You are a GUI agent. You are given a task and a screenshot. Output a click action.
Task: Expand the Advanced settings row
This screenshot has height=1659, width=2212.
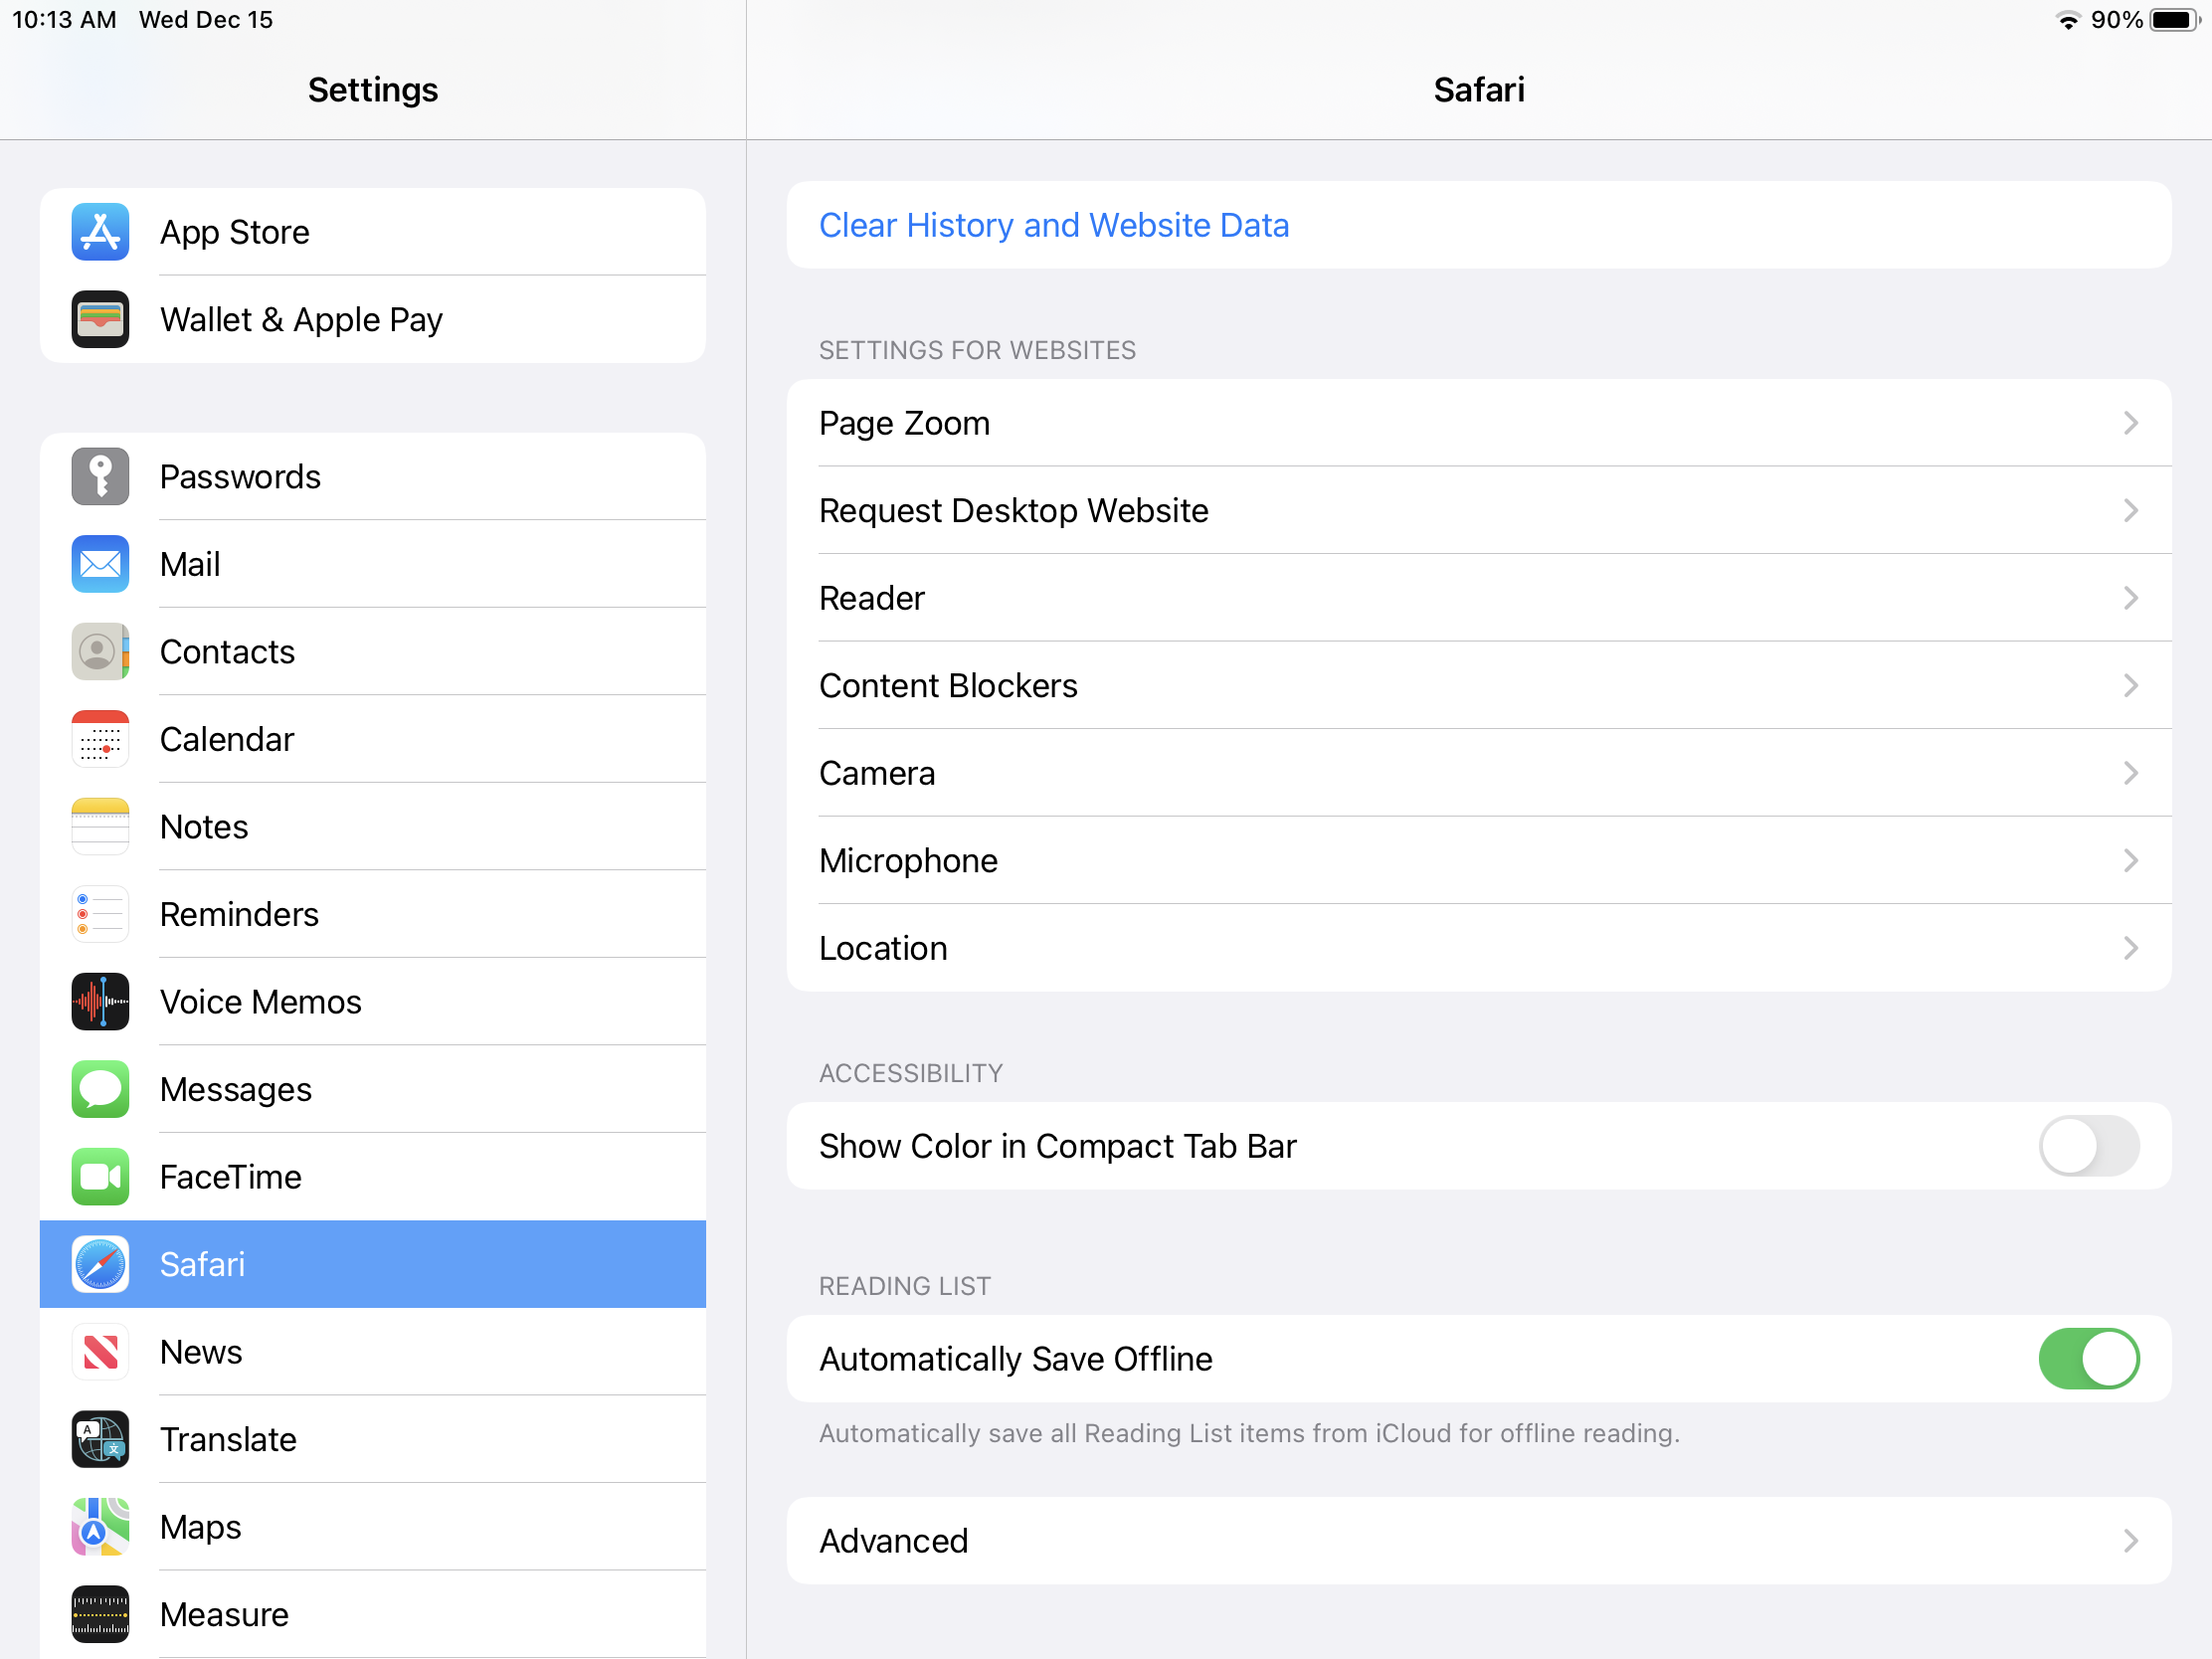pos(1478,1541)
